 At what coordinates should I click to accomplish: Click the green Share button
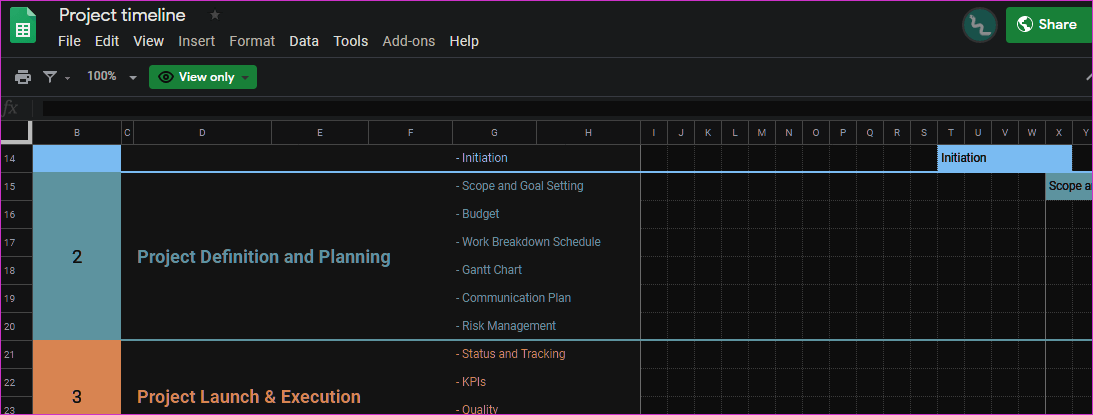pos(1049,25)
